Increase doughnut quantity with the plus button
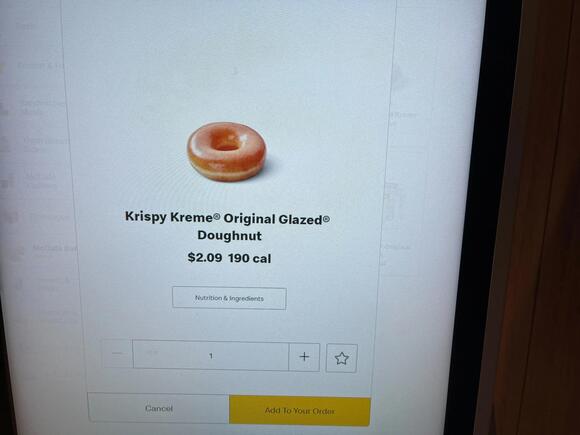Viewport: 580px width, 435px height. [x=304, y=357]
